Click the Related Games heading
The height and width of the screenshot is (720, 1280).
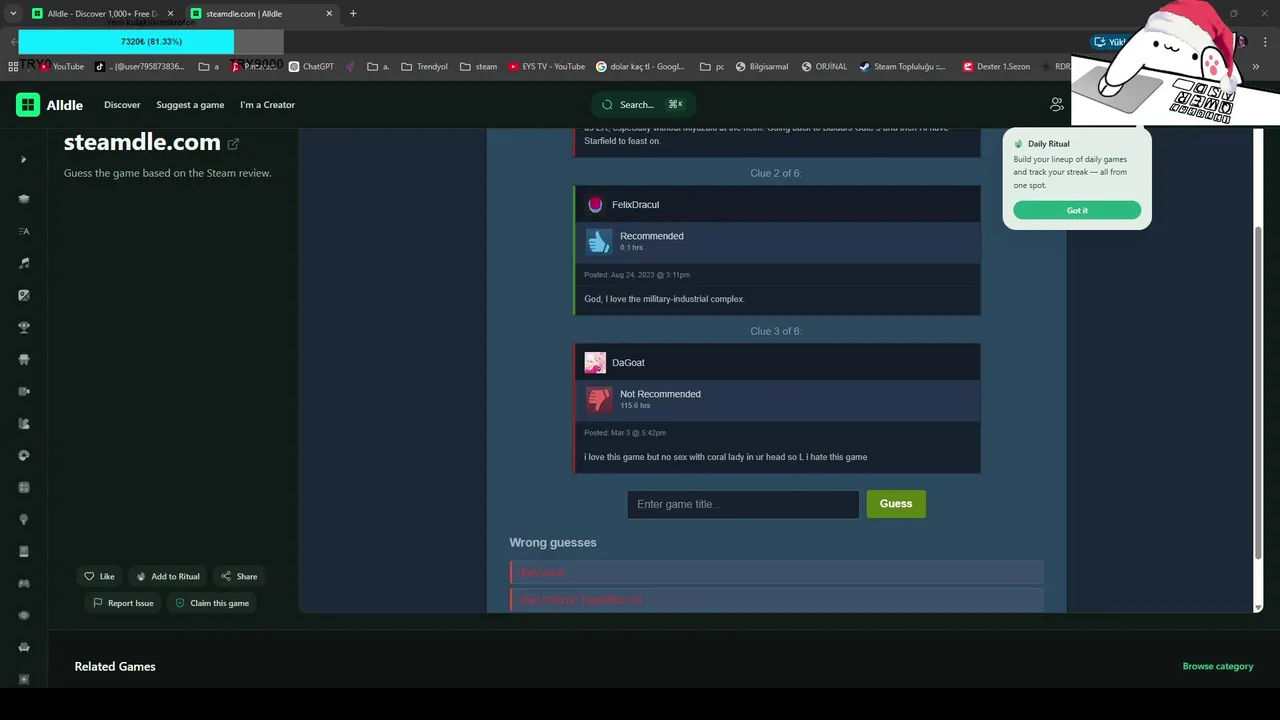115,666
